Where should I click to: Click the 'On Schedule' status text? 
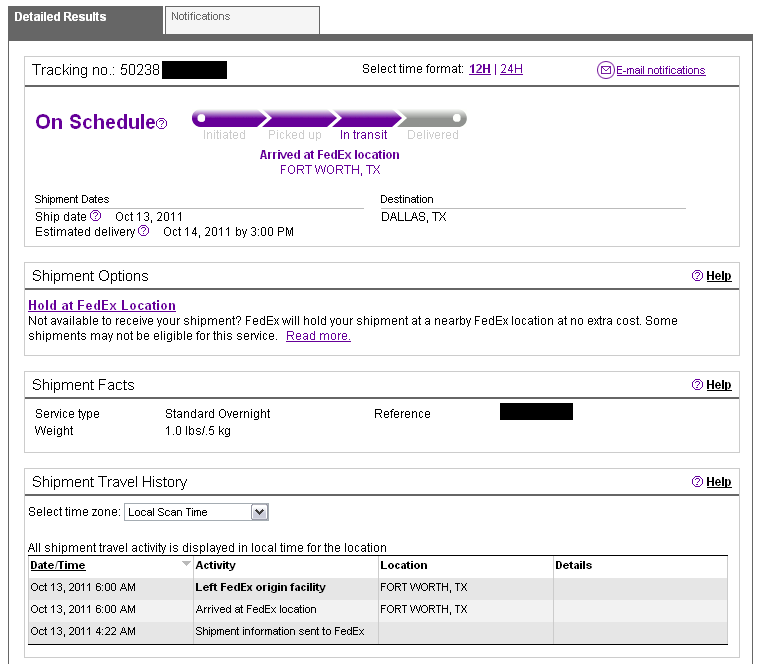point(95,122)
